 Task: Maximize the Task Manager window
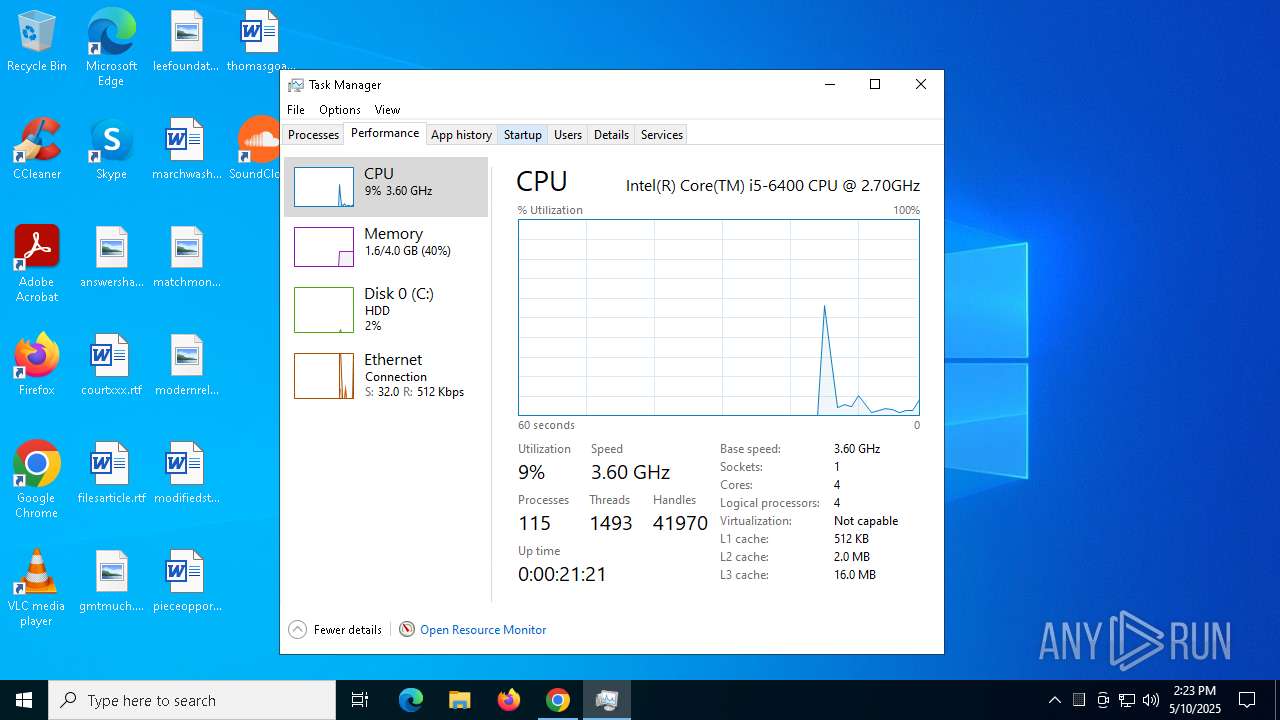[875, 85]
